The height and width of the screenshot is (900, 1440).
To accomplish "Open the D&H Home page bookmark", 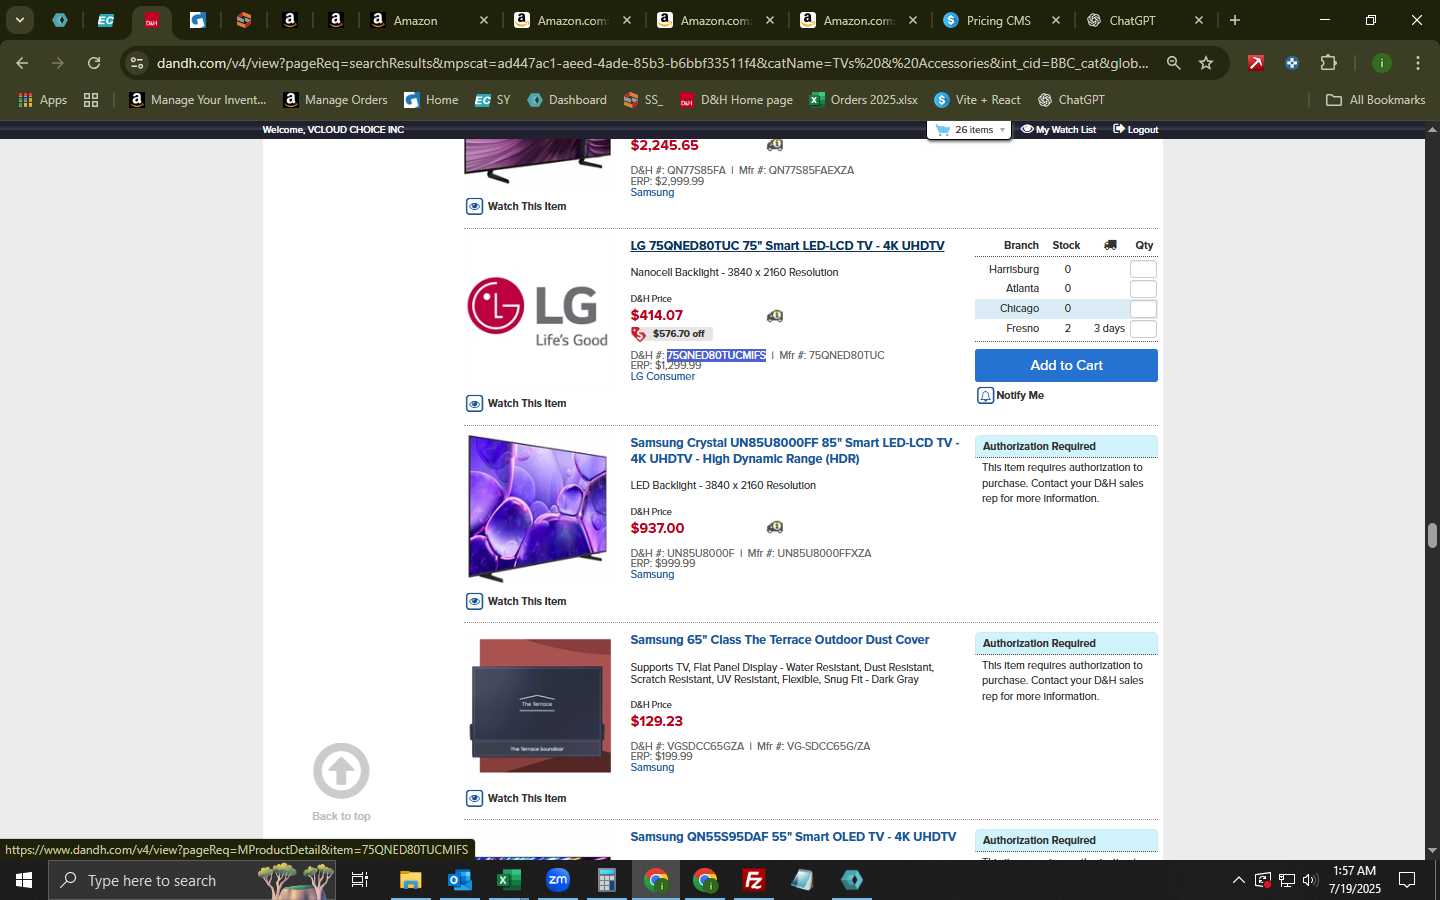I will point(736,100).
